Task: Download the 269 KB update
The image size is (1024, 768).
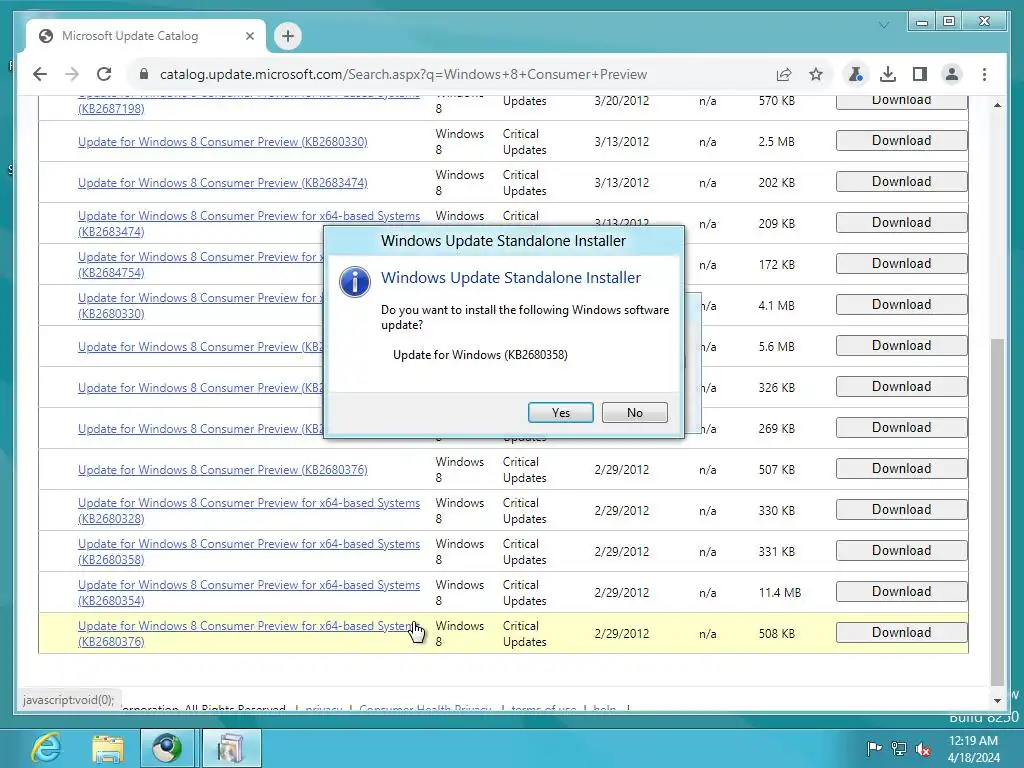Action: 901,428
